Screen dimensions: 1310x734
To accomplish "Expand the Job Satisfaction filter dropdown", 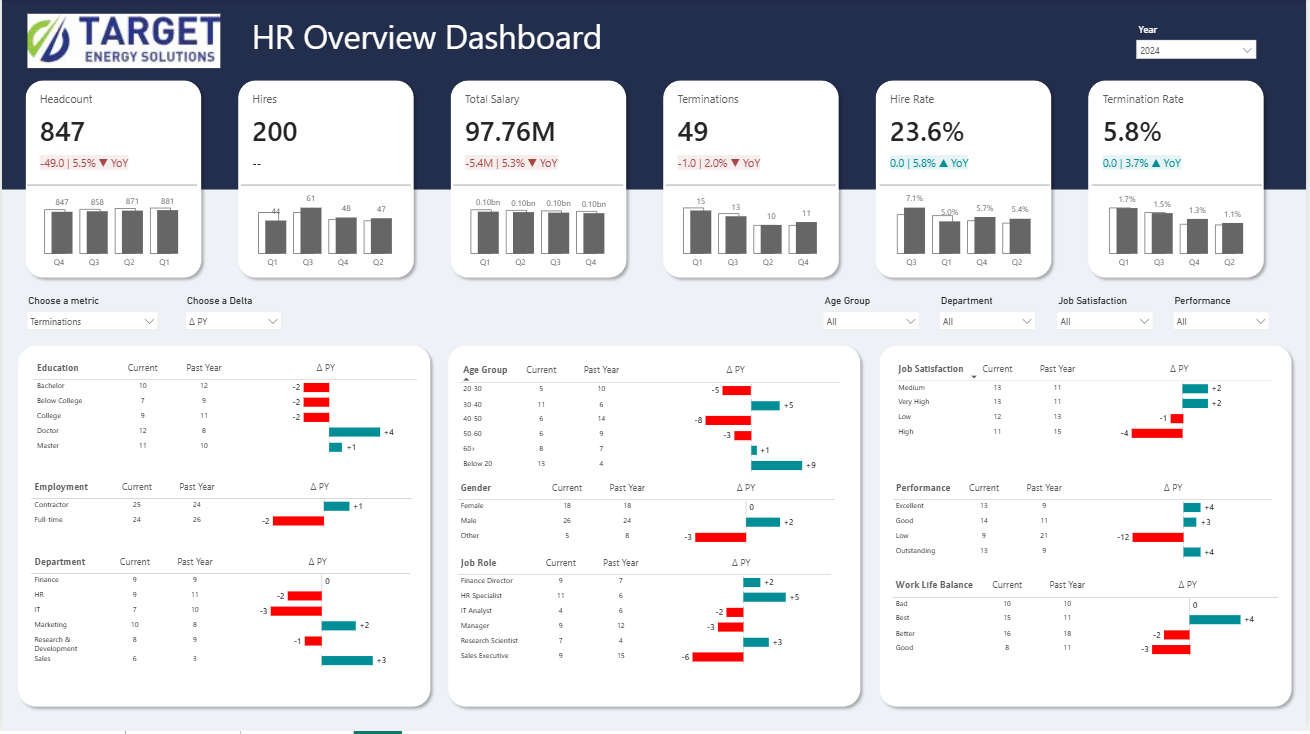I will pos(1105,321).
